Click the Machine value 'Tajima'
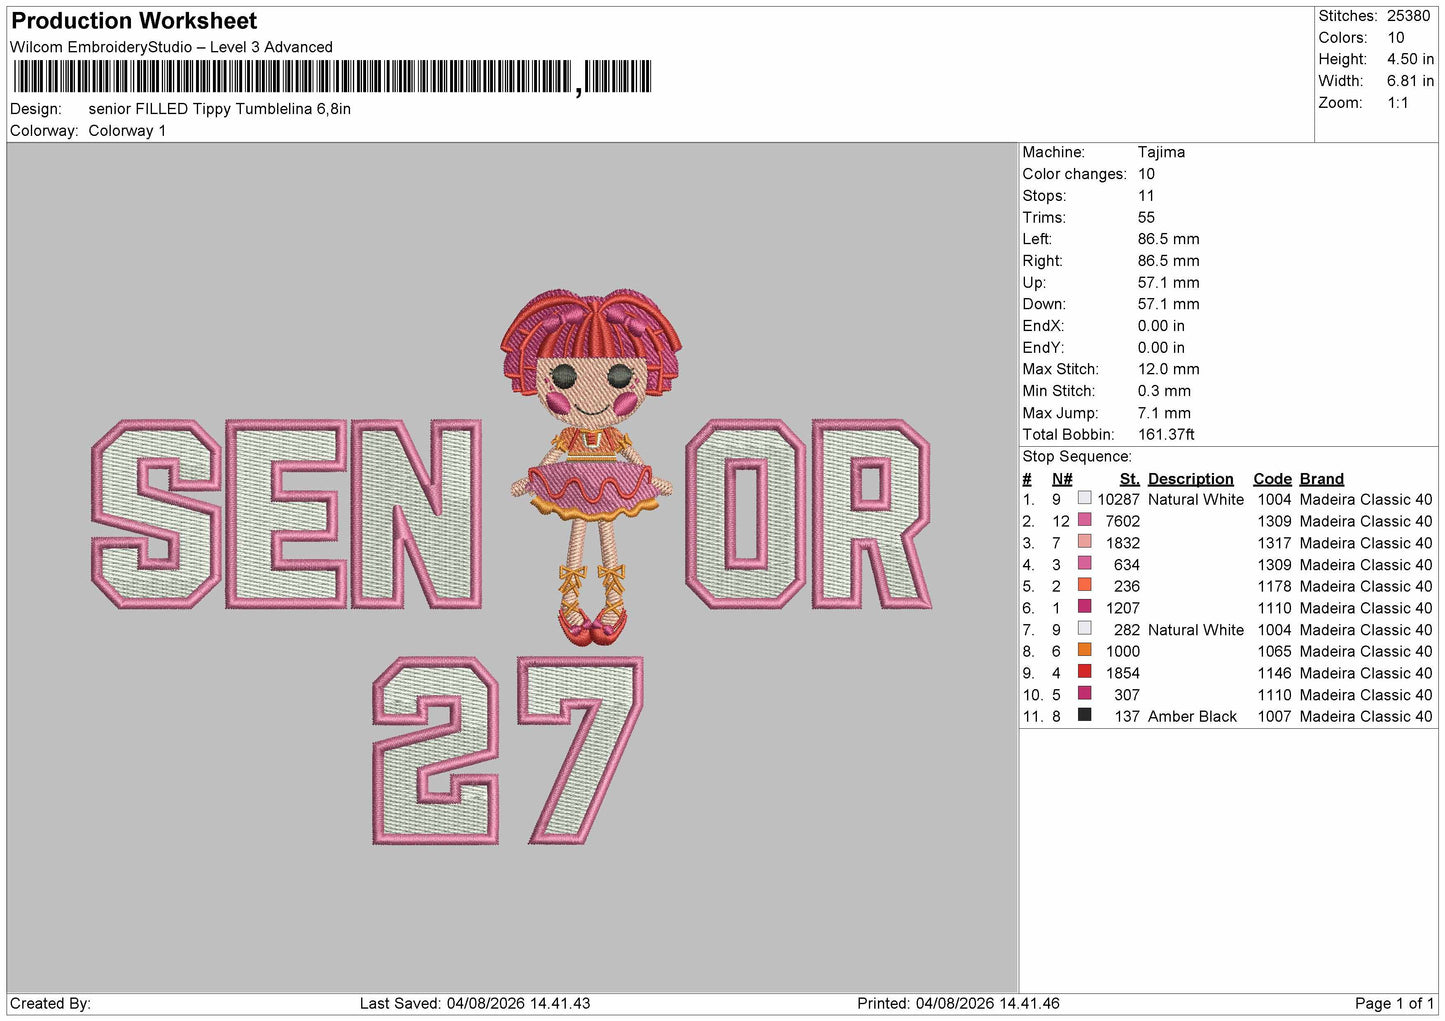 1161,152
